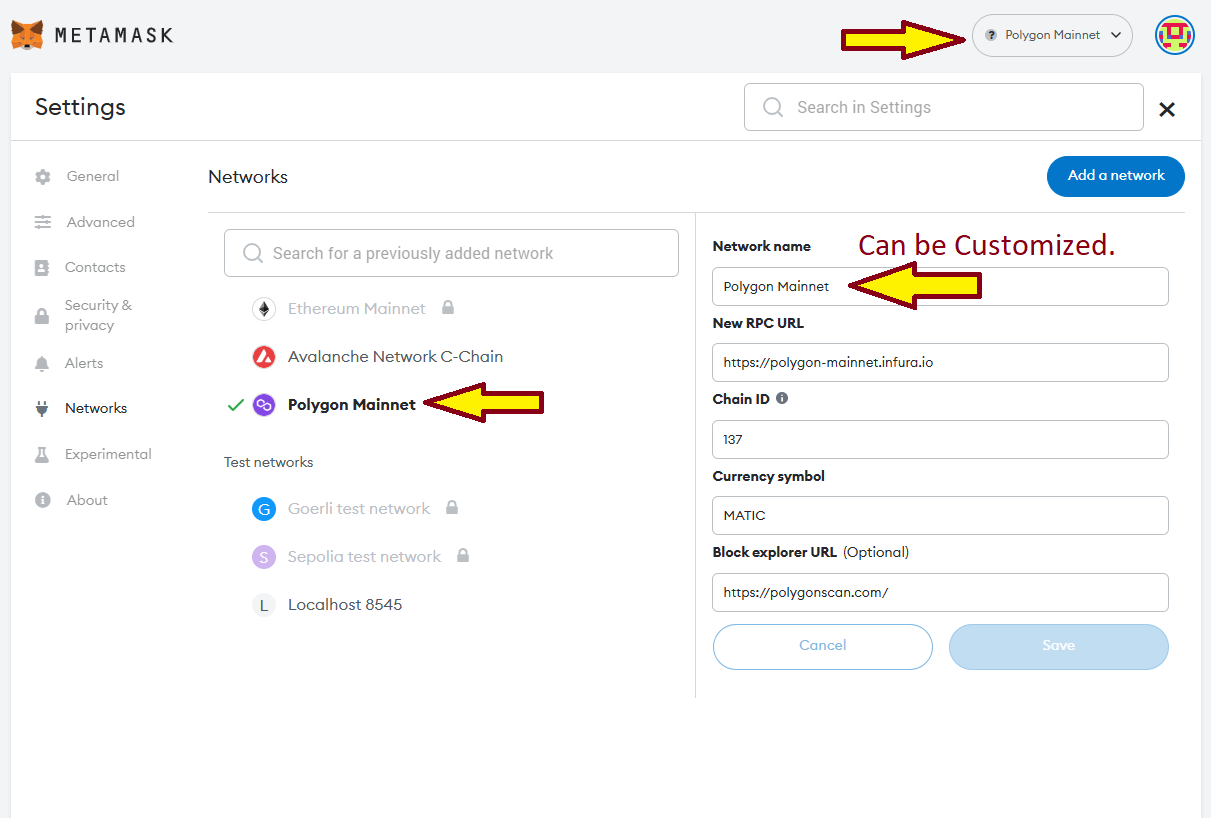The width and height of the screenshot is (1211, 818).
Task: Select Avalanche Network C-Chain
Action: pos(395,356)
